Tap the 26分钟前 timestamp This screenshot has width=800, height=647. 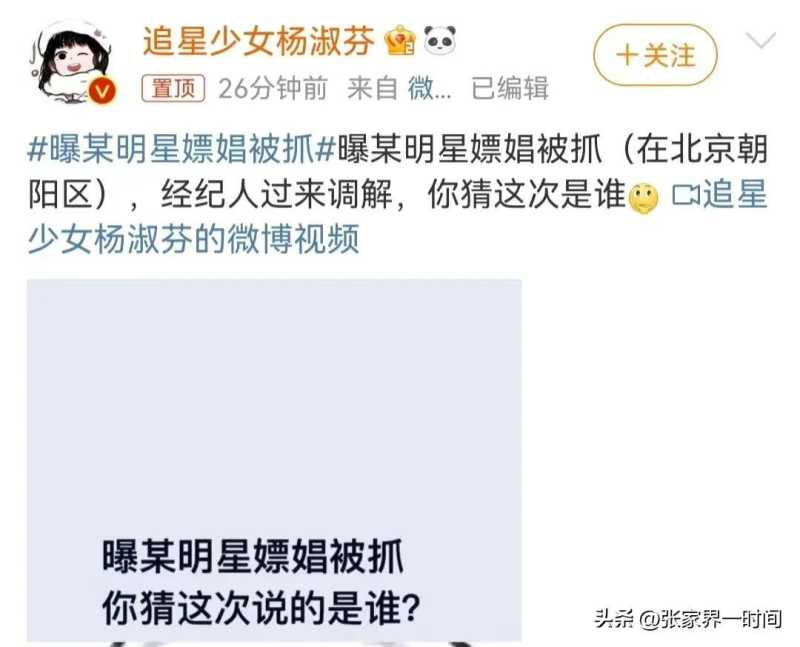272,89
